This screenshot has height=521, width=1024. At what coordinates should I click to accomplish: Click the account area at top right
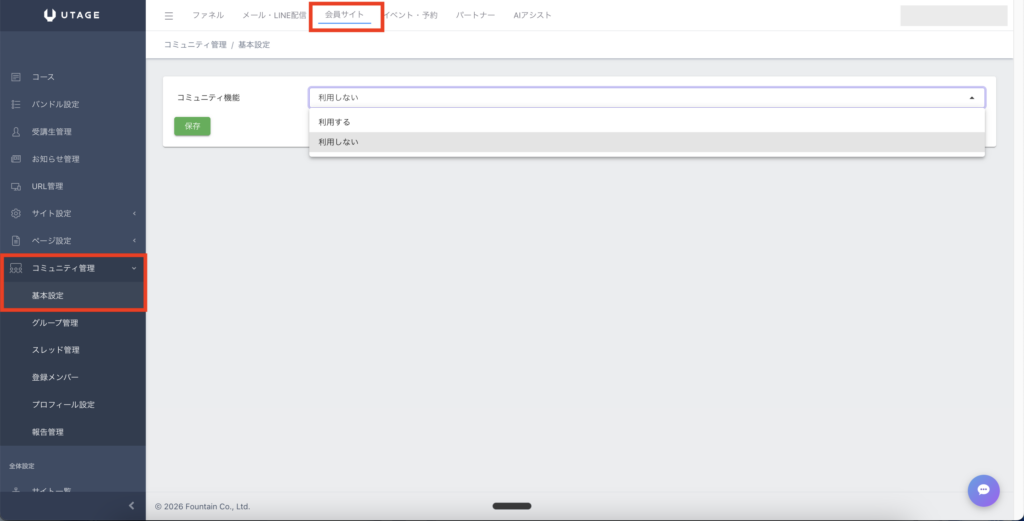pyautogui.click(x=953, y=16)
